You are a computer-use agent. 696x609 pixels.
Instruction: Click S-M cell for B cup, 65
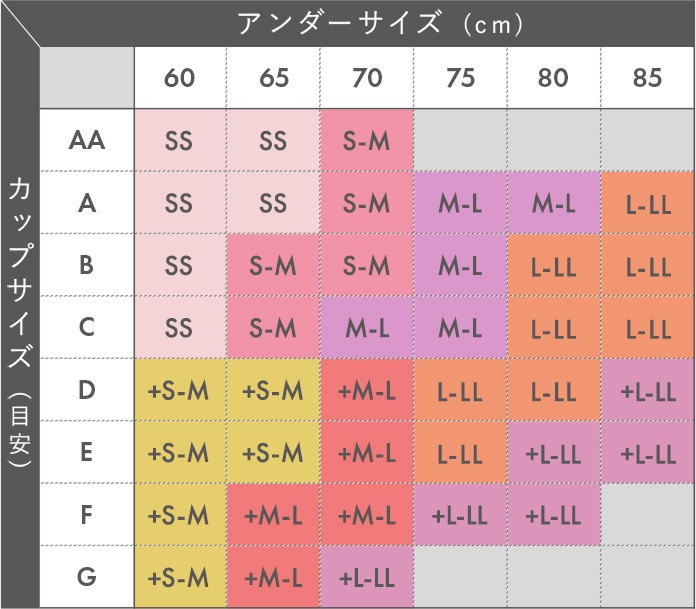273,265
